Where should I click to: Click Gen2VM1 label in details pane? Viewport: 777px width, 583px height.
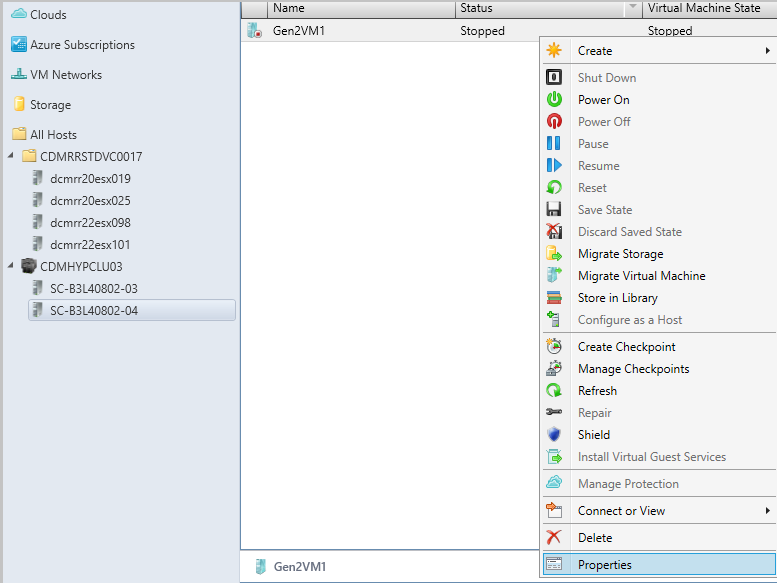pyautogui.click(x=300, y=567)
